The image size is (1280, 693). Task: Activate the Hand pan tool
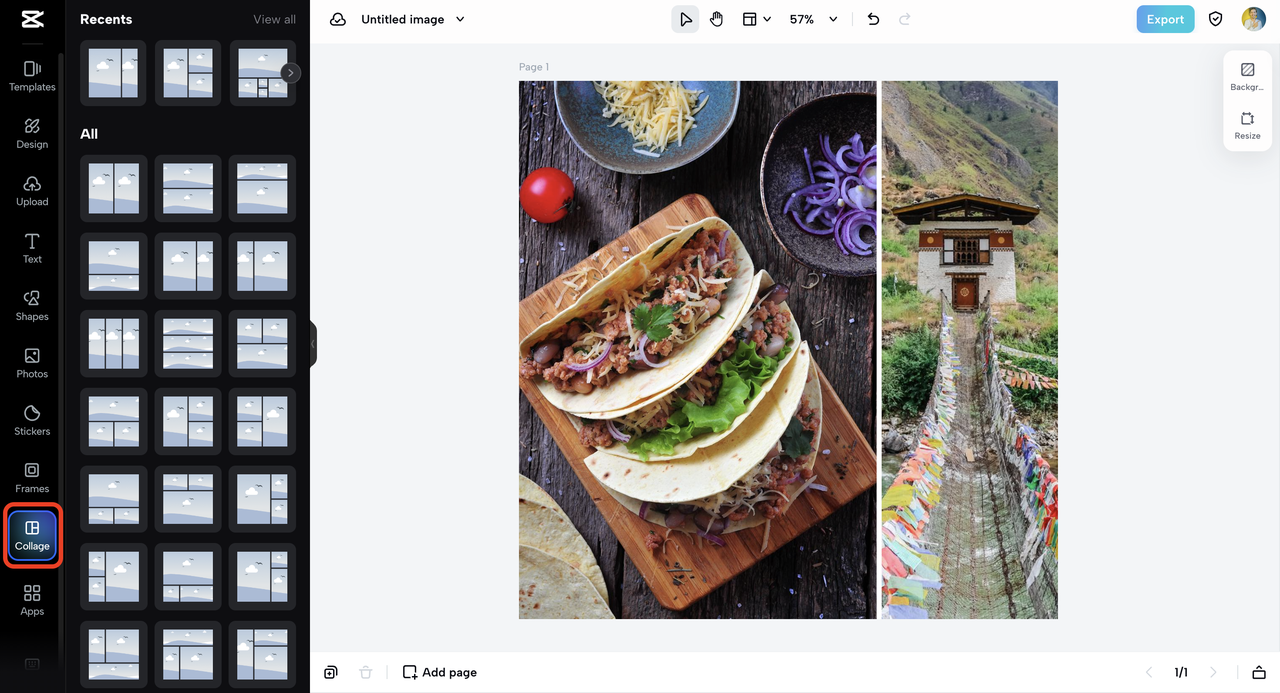pos(717,19)
